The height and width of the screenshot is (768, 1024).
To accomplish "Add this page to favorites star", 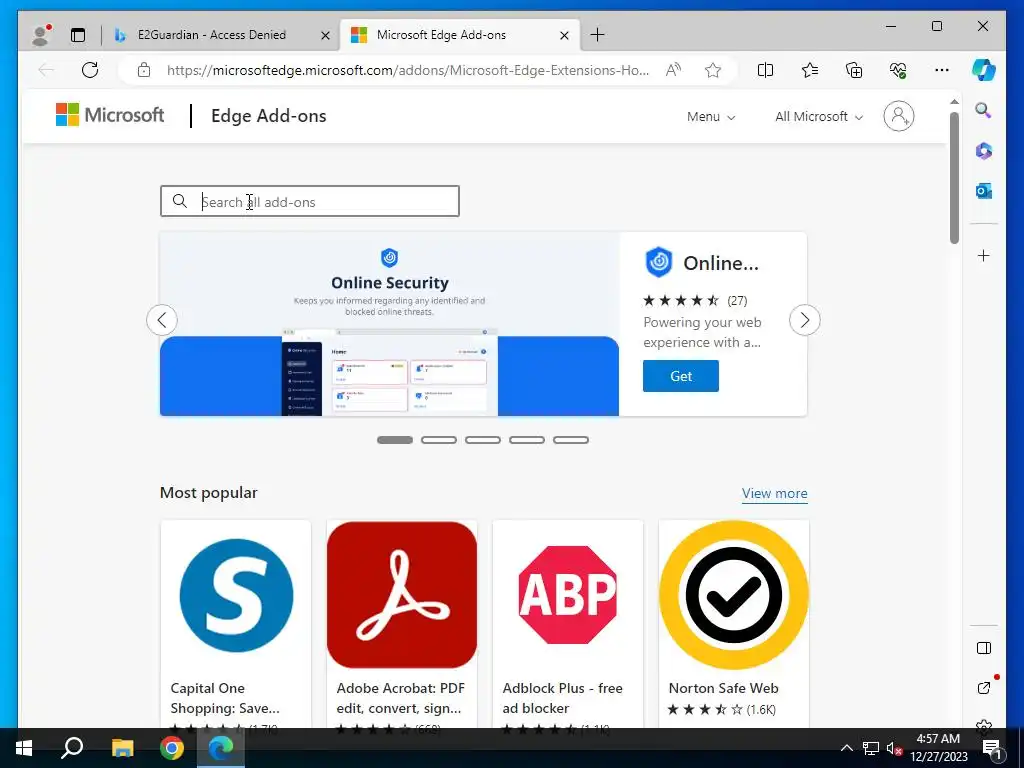I will click(713, 70).
